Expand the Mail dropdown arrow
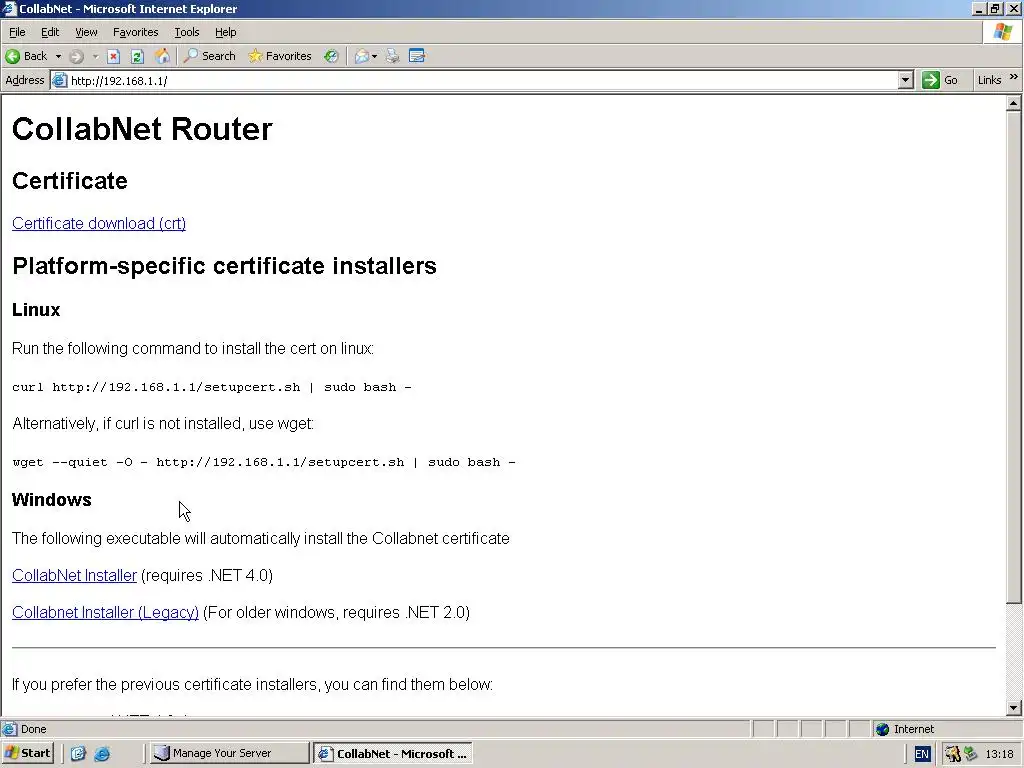This screenshot has height=768, width=1024. point(374,56)
